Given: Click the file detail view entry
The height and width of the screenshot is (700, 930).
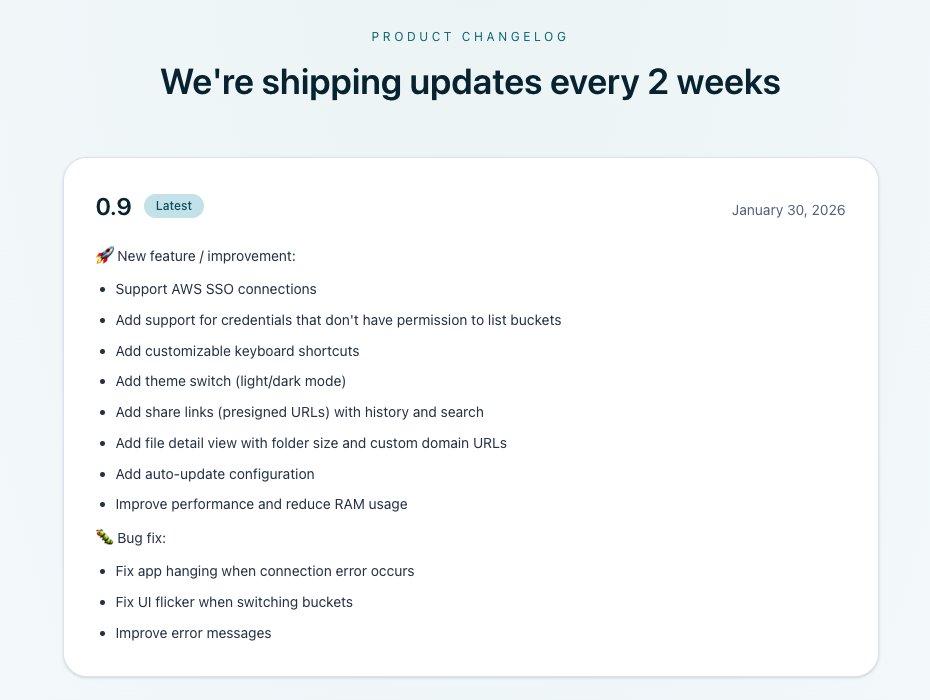Looking at the screenshot, I should 311,443.
